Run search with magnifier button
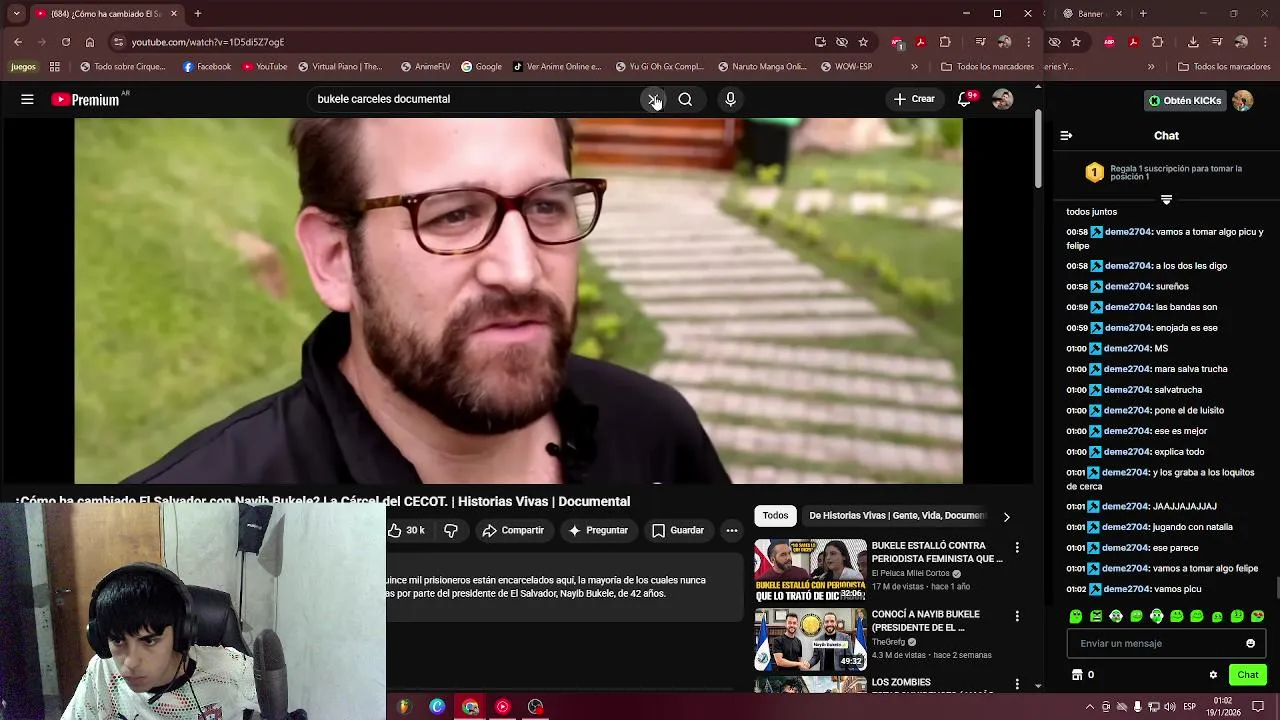The width and height of the screenshot is (1280, 720). [x=685, y=99]
